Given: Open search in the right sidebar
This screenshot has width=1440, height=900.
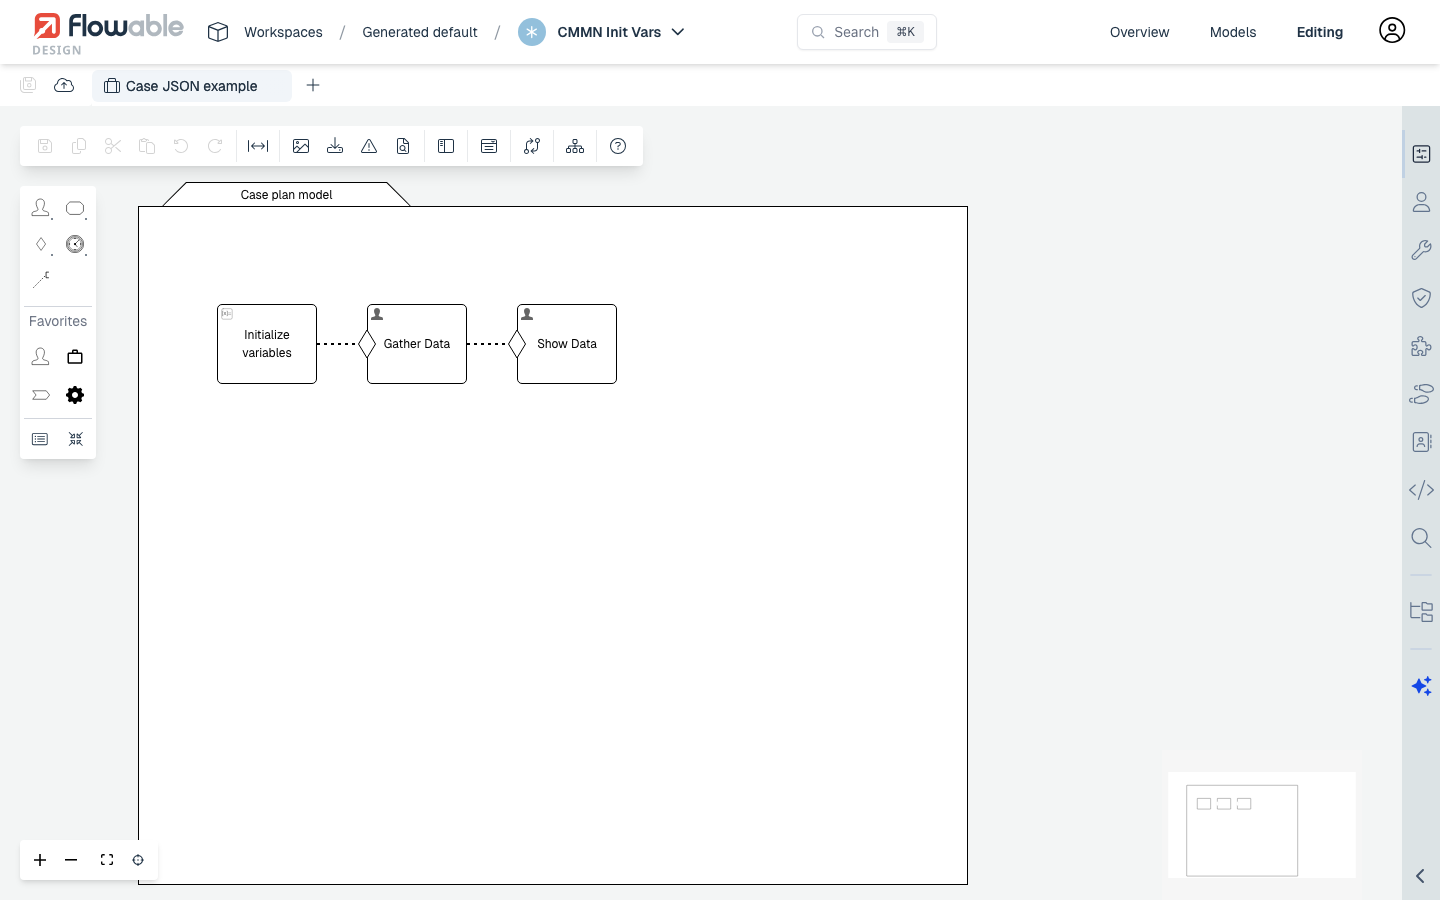Looking at the screenshot, I should pos(1421,538).
